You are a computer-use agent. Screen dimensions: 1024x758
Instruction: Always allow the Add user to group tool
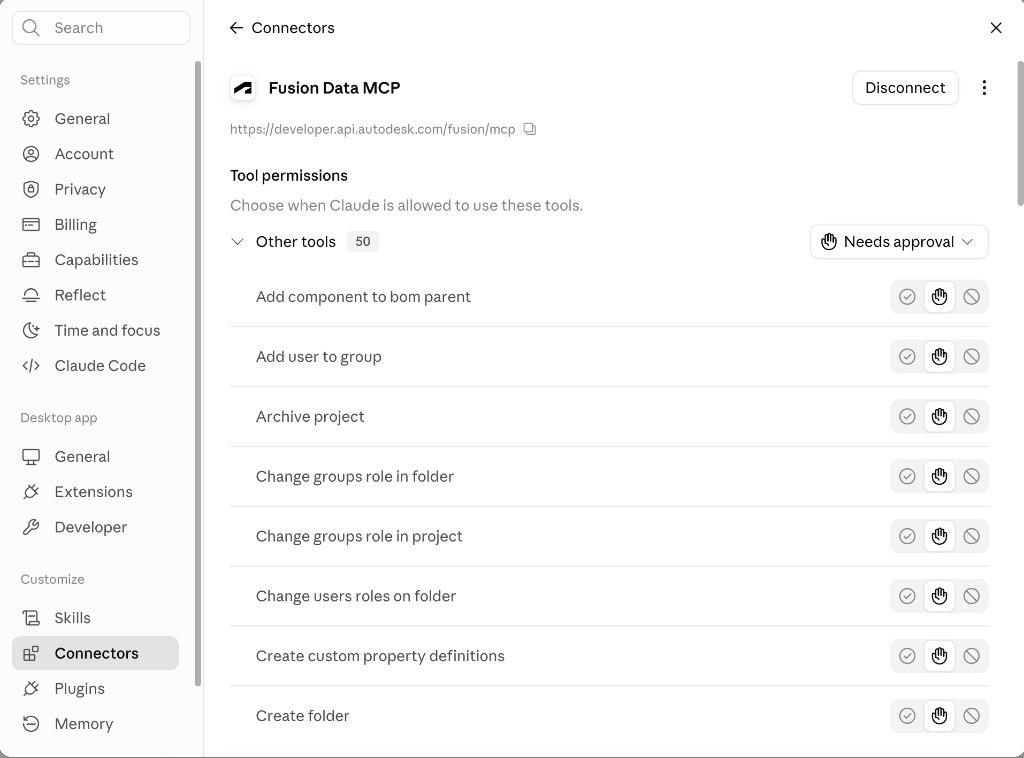tap(906, 356)
